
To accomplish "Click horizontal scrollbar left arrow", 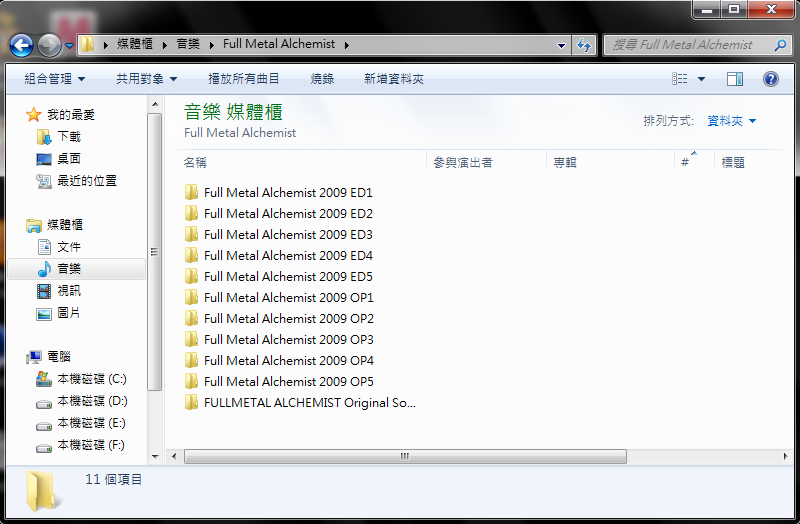I will [174, 456].
